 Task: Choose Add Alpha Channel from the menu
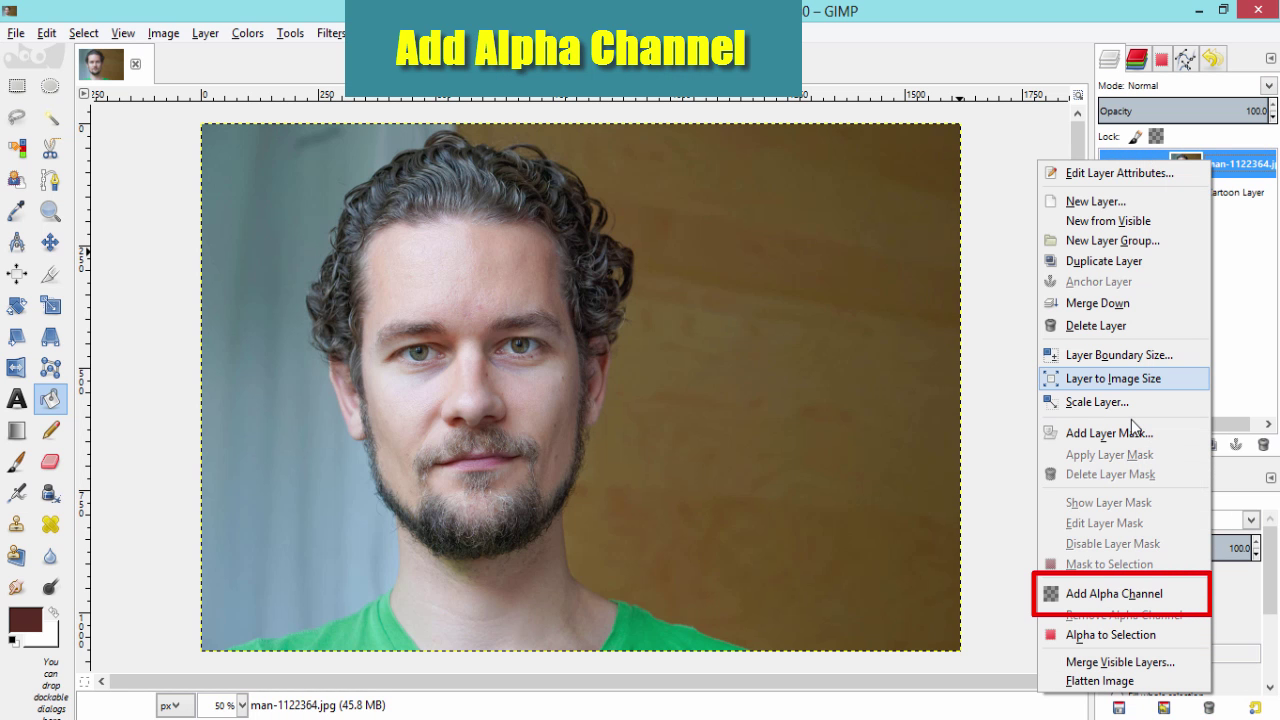point(1115,593)
